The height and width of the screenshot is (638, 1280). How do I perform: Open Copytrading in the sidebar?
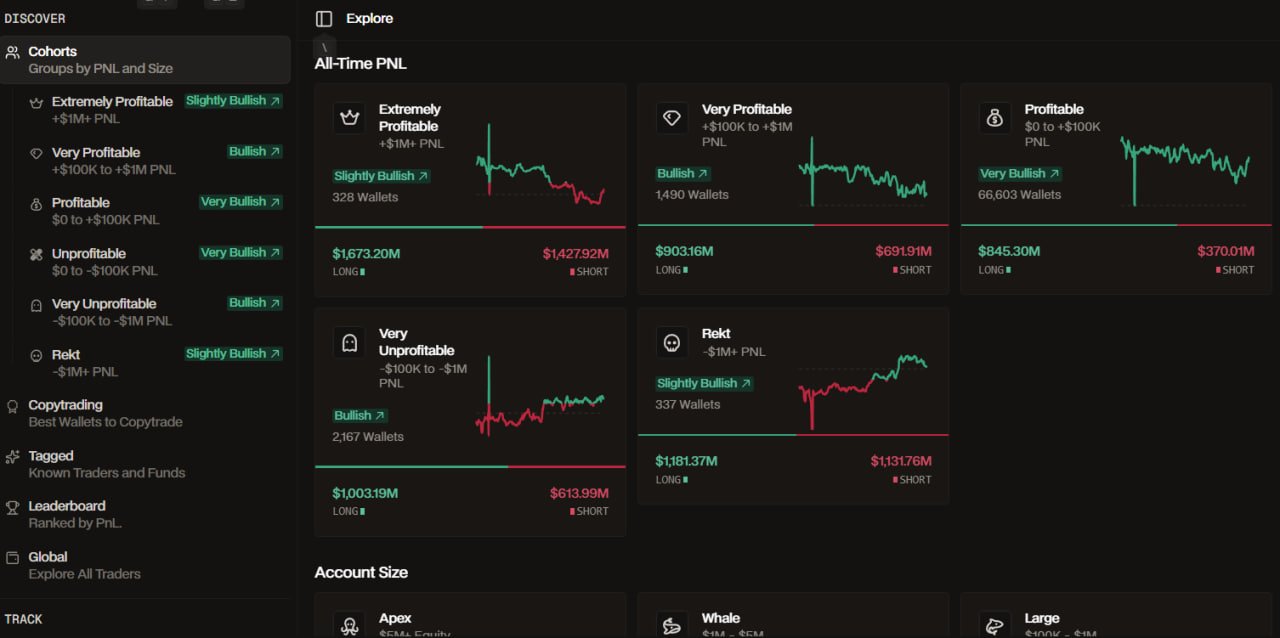point(145,413)
